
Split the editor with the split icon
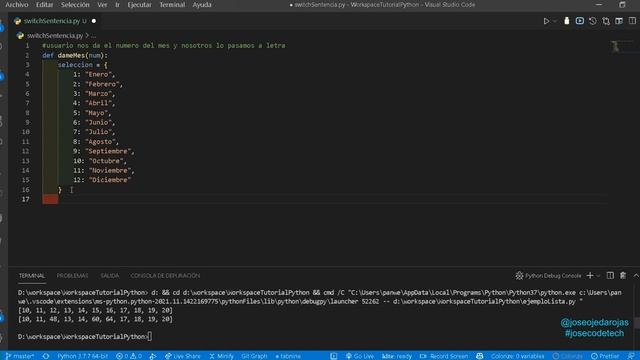[x=632, y=21]
